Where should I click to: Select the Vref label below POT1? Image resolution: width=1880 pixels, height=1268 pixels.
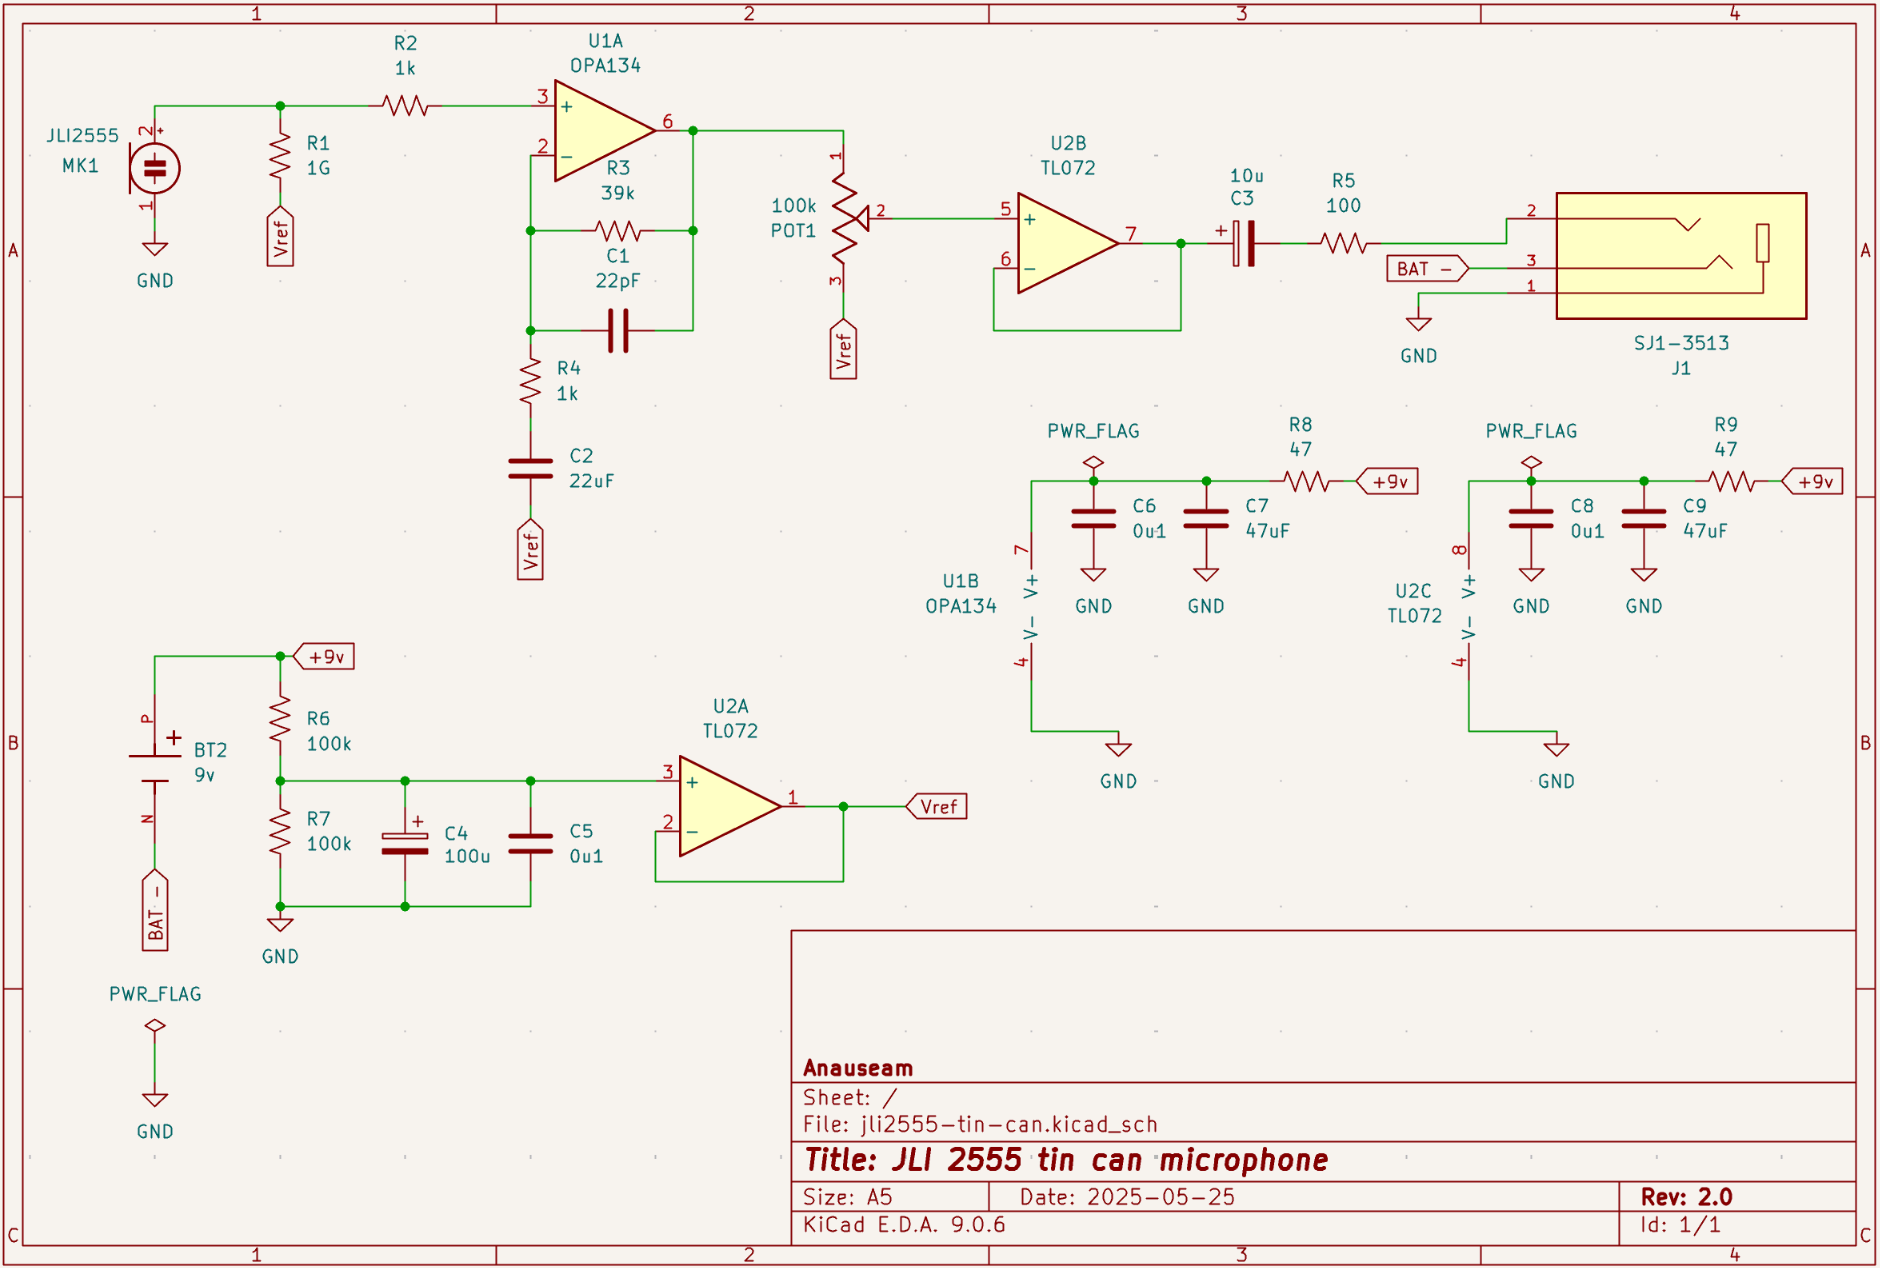pyautogui.click(x=843, y=348)
